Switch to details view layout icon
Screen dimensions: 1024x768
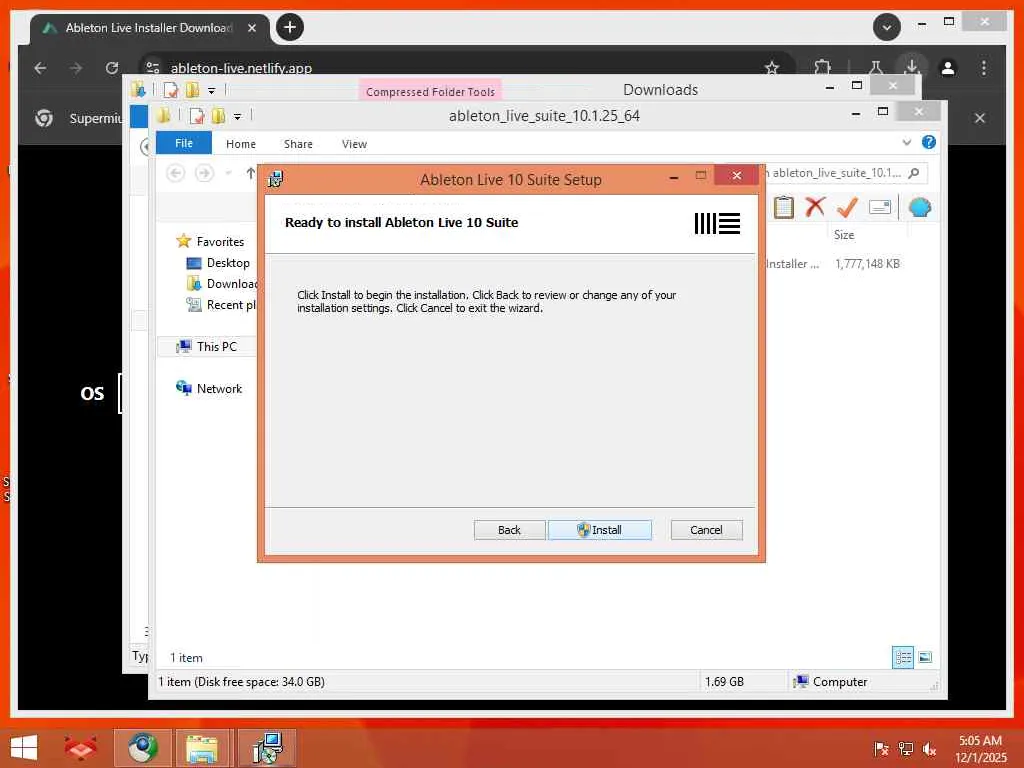(903, 657)
